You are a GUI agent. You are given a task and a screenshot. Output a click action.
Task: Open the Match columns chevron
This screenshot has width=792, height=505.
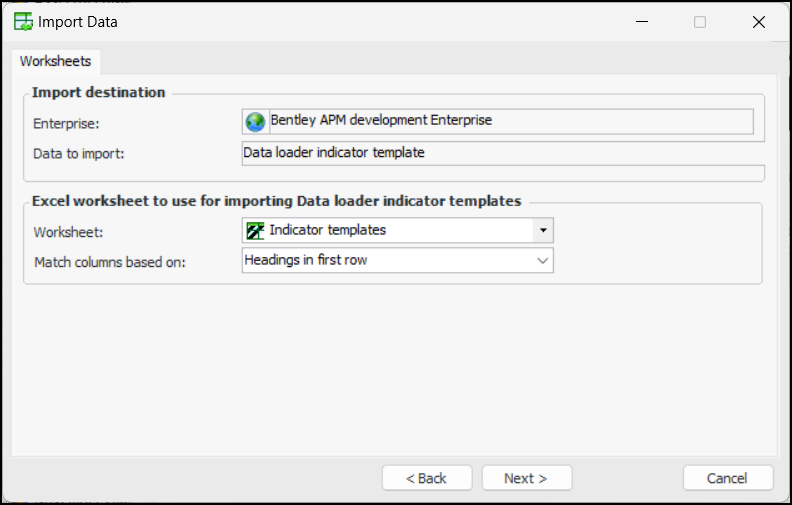pyautogui.click(x=543, y=260)
